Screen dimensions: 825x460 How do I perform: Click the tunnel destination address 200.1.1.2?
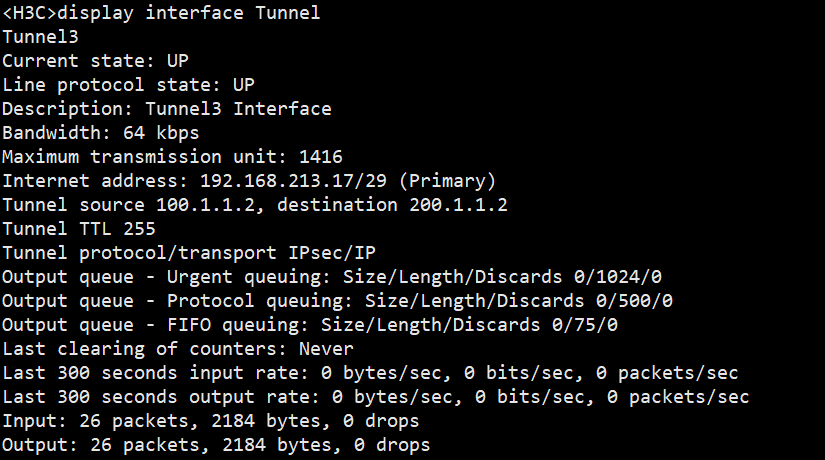pyautogui.click(x=458, y=205)
